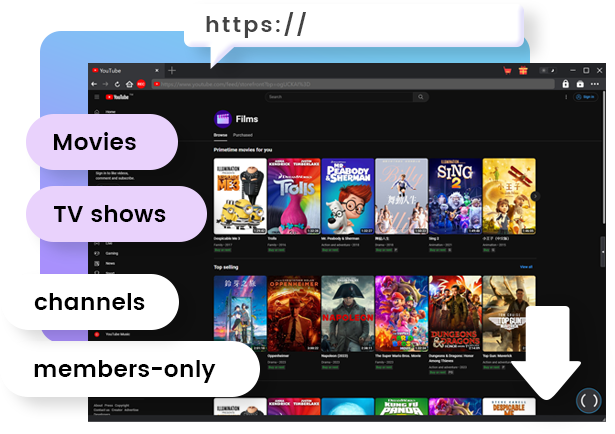Screen dimensions: 615x434
Task: Click the round download button bottom right
Action: point(588,401)
